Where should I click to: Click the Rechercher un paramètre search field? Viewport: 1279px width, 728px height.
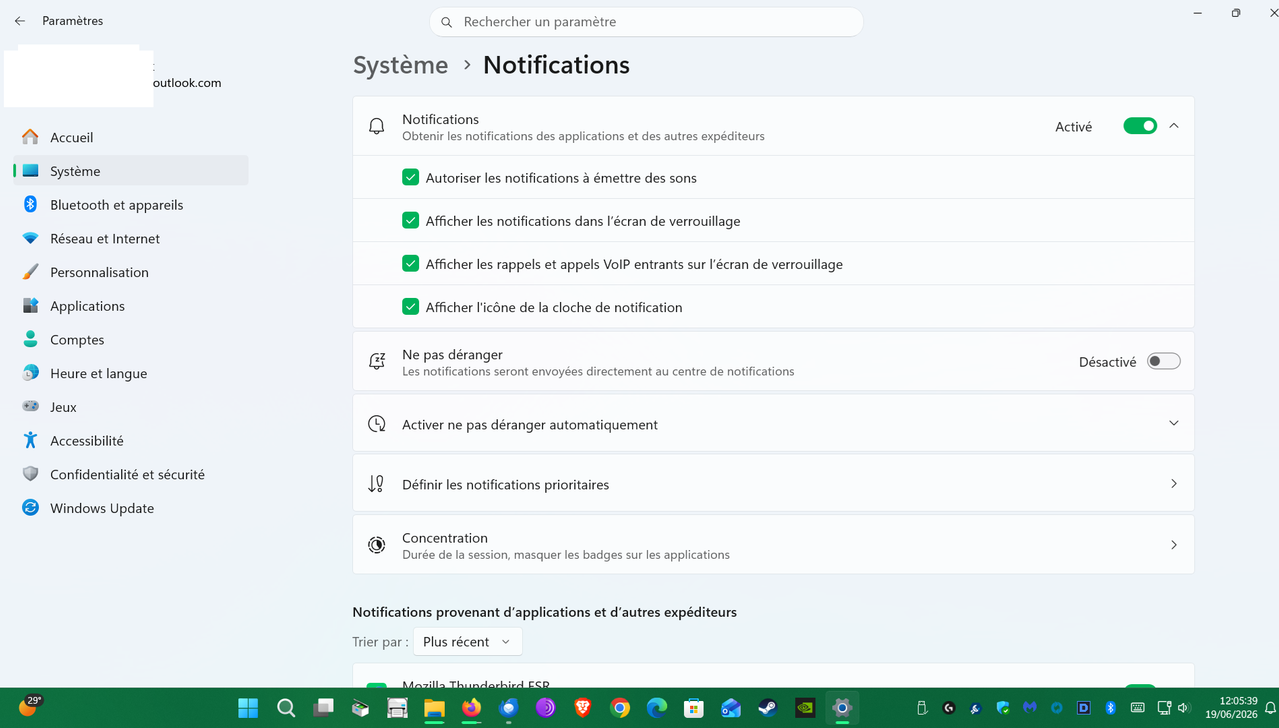646,22
